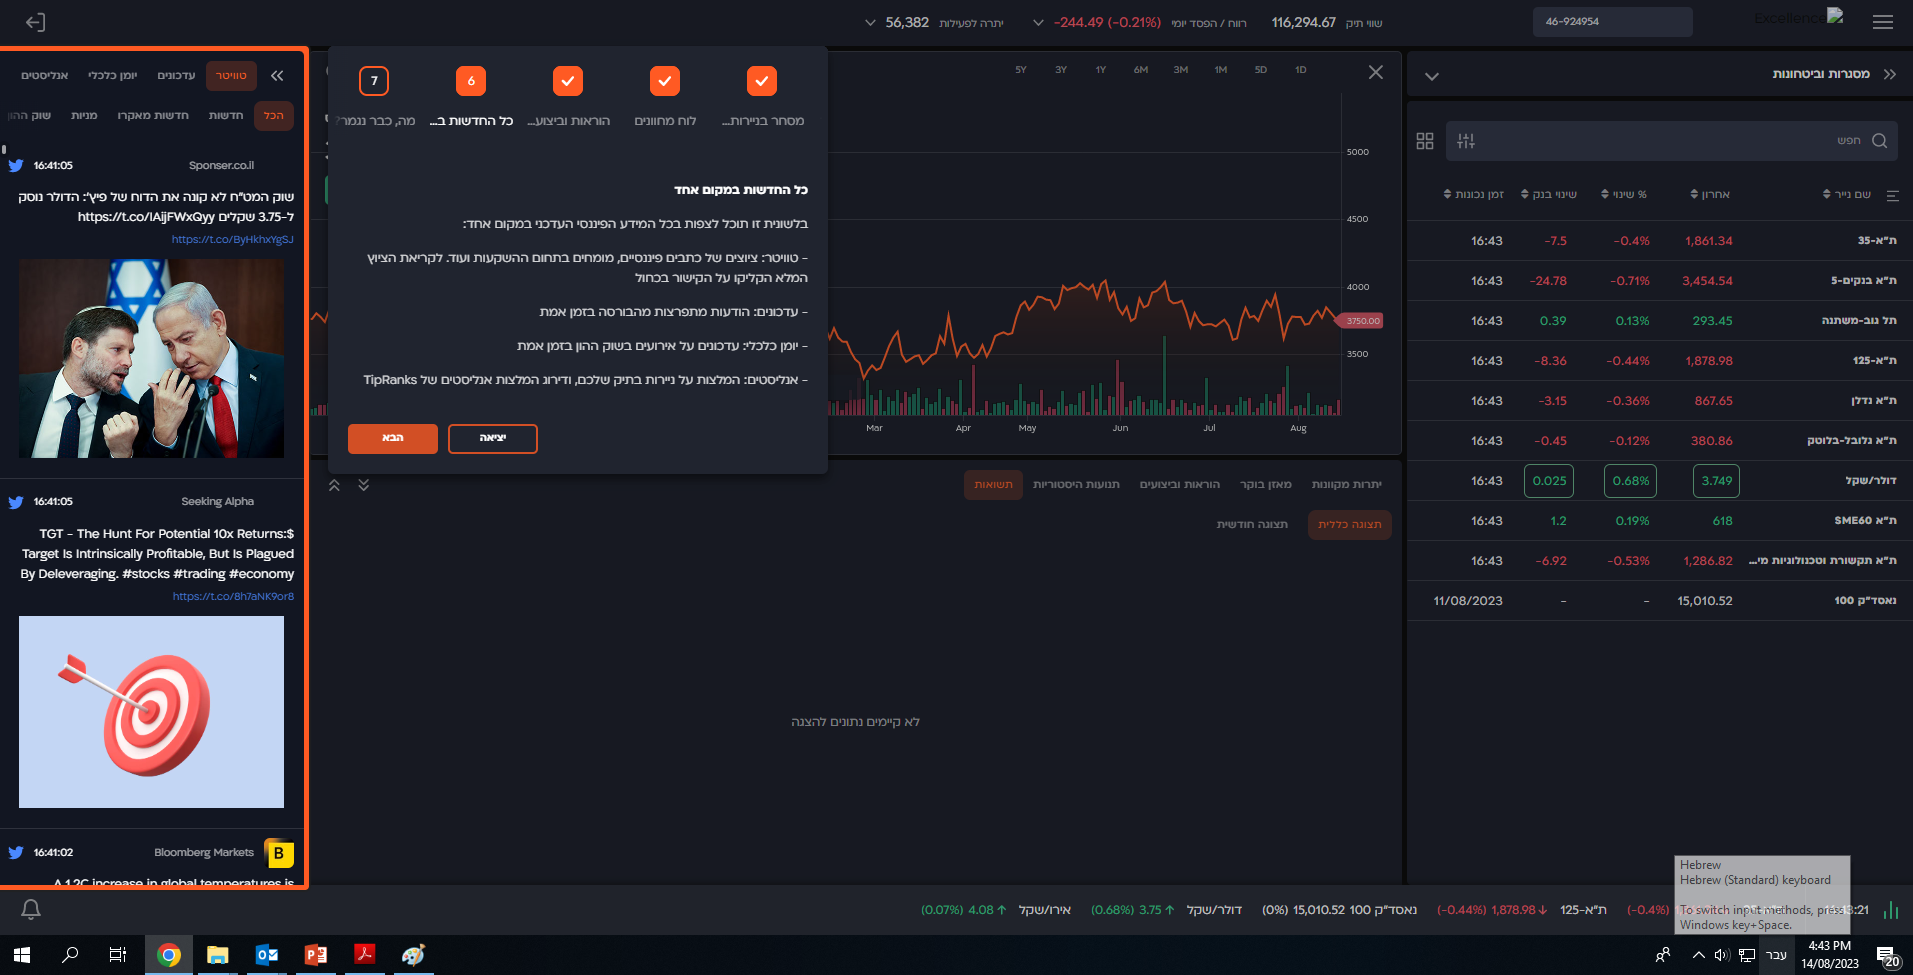Click the orange 'הבא' button
Screen dimensions: 1913x975
(x=393, y=438)
